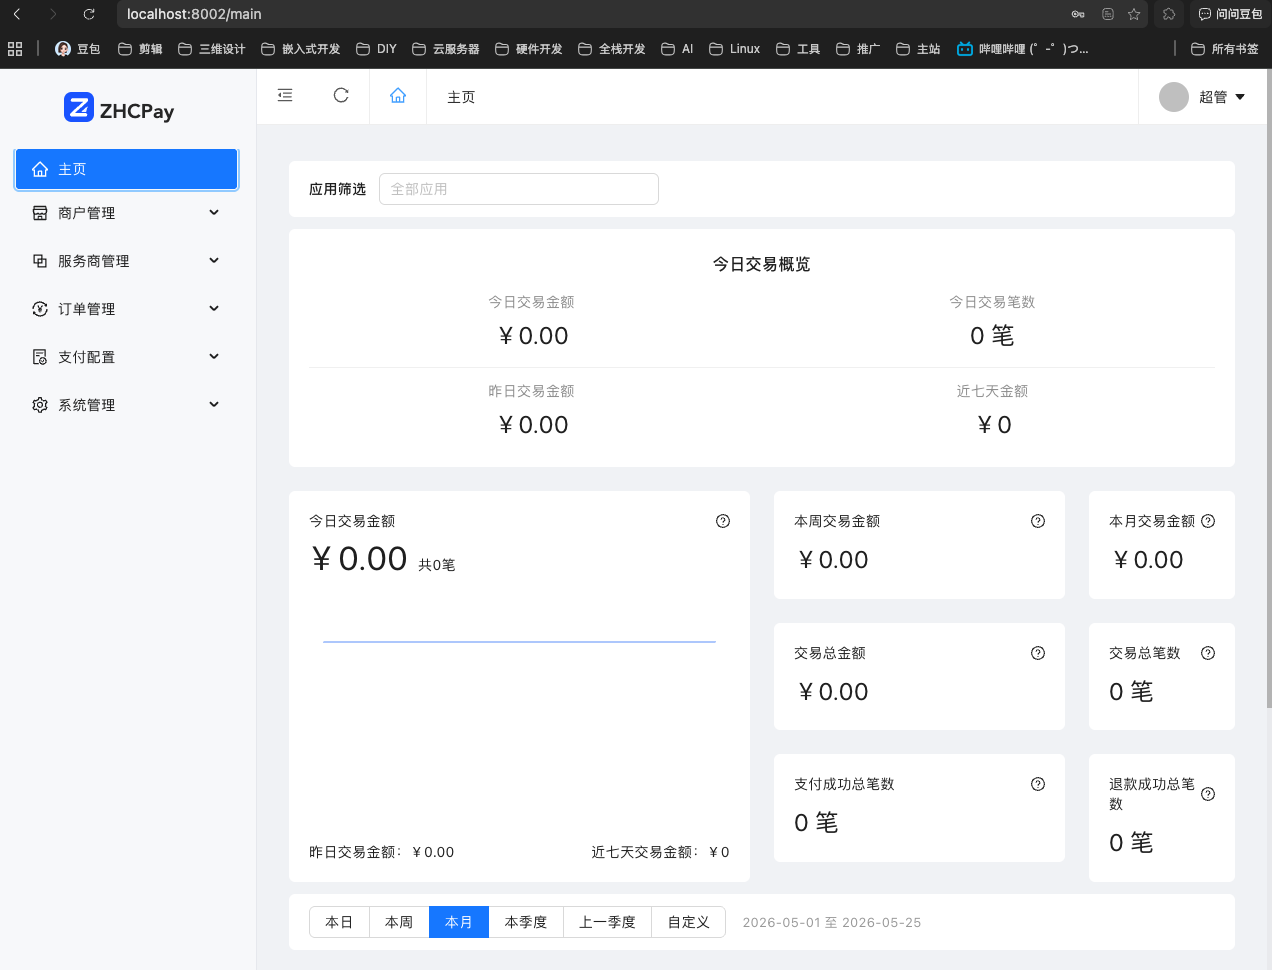Select the home icon tab
The width and height of the screenshot is (1272, 970).
click(x=398, y=96)
